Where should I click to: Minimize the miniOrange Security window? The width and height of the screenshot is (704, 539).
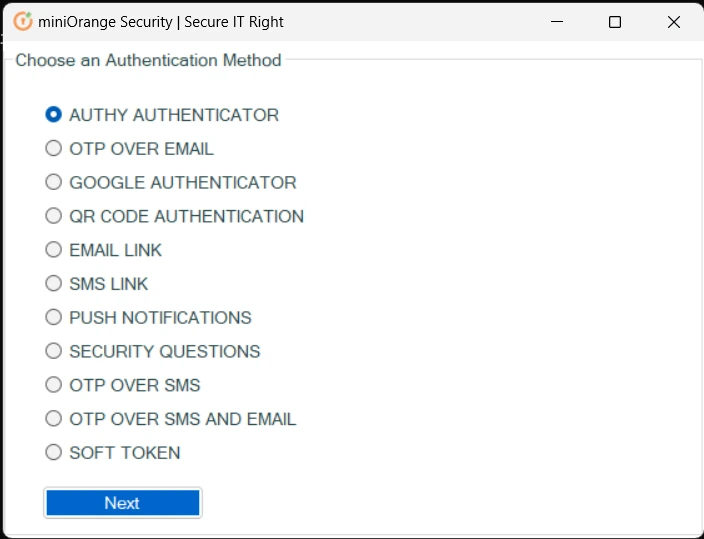[557, 22]
